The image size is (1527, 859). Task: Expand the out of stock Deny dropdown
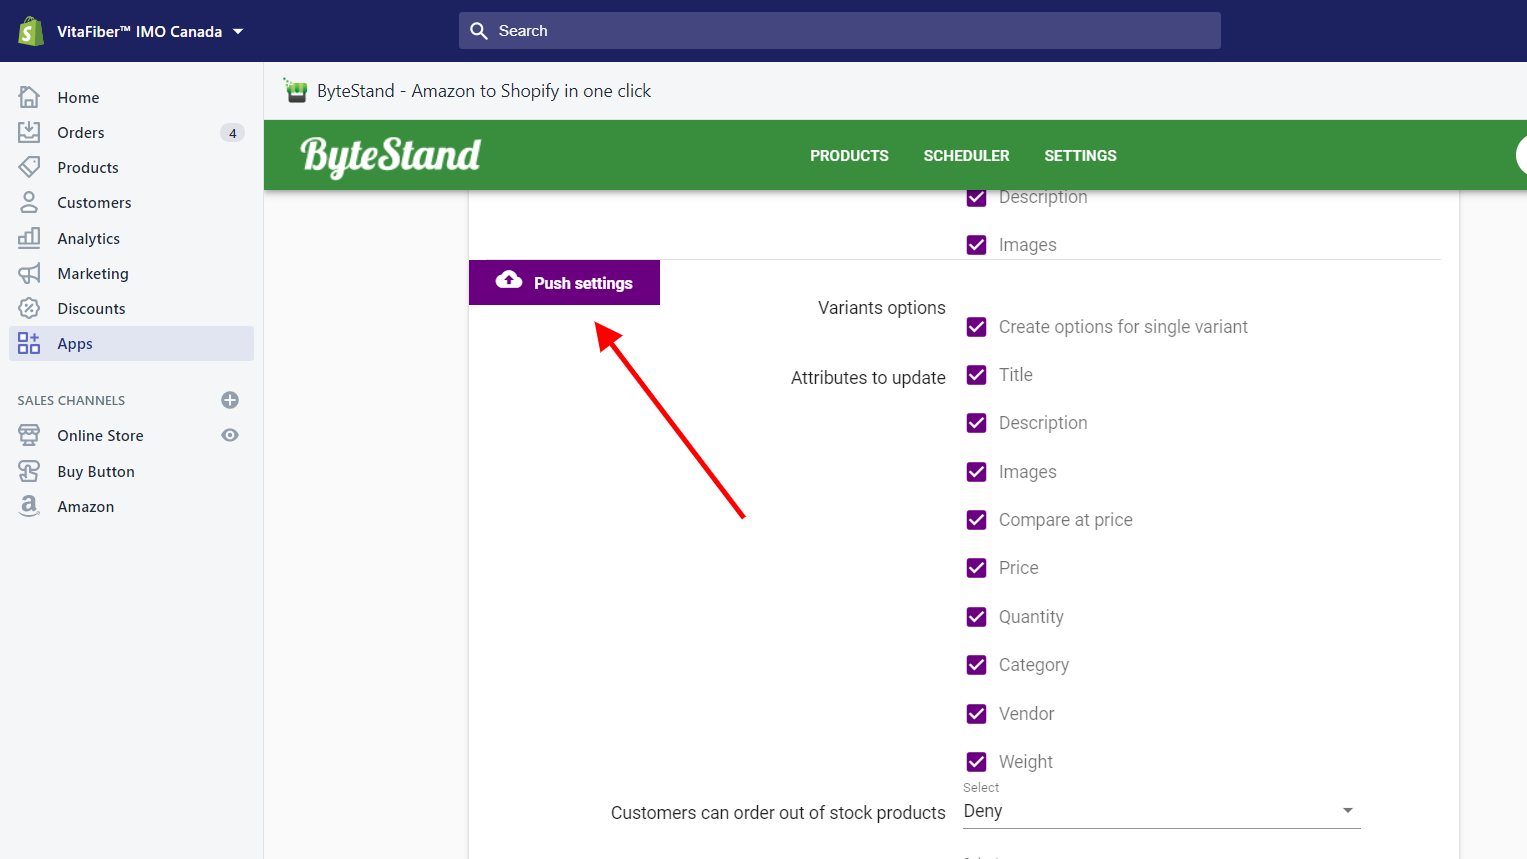(x=1162, y=811)
